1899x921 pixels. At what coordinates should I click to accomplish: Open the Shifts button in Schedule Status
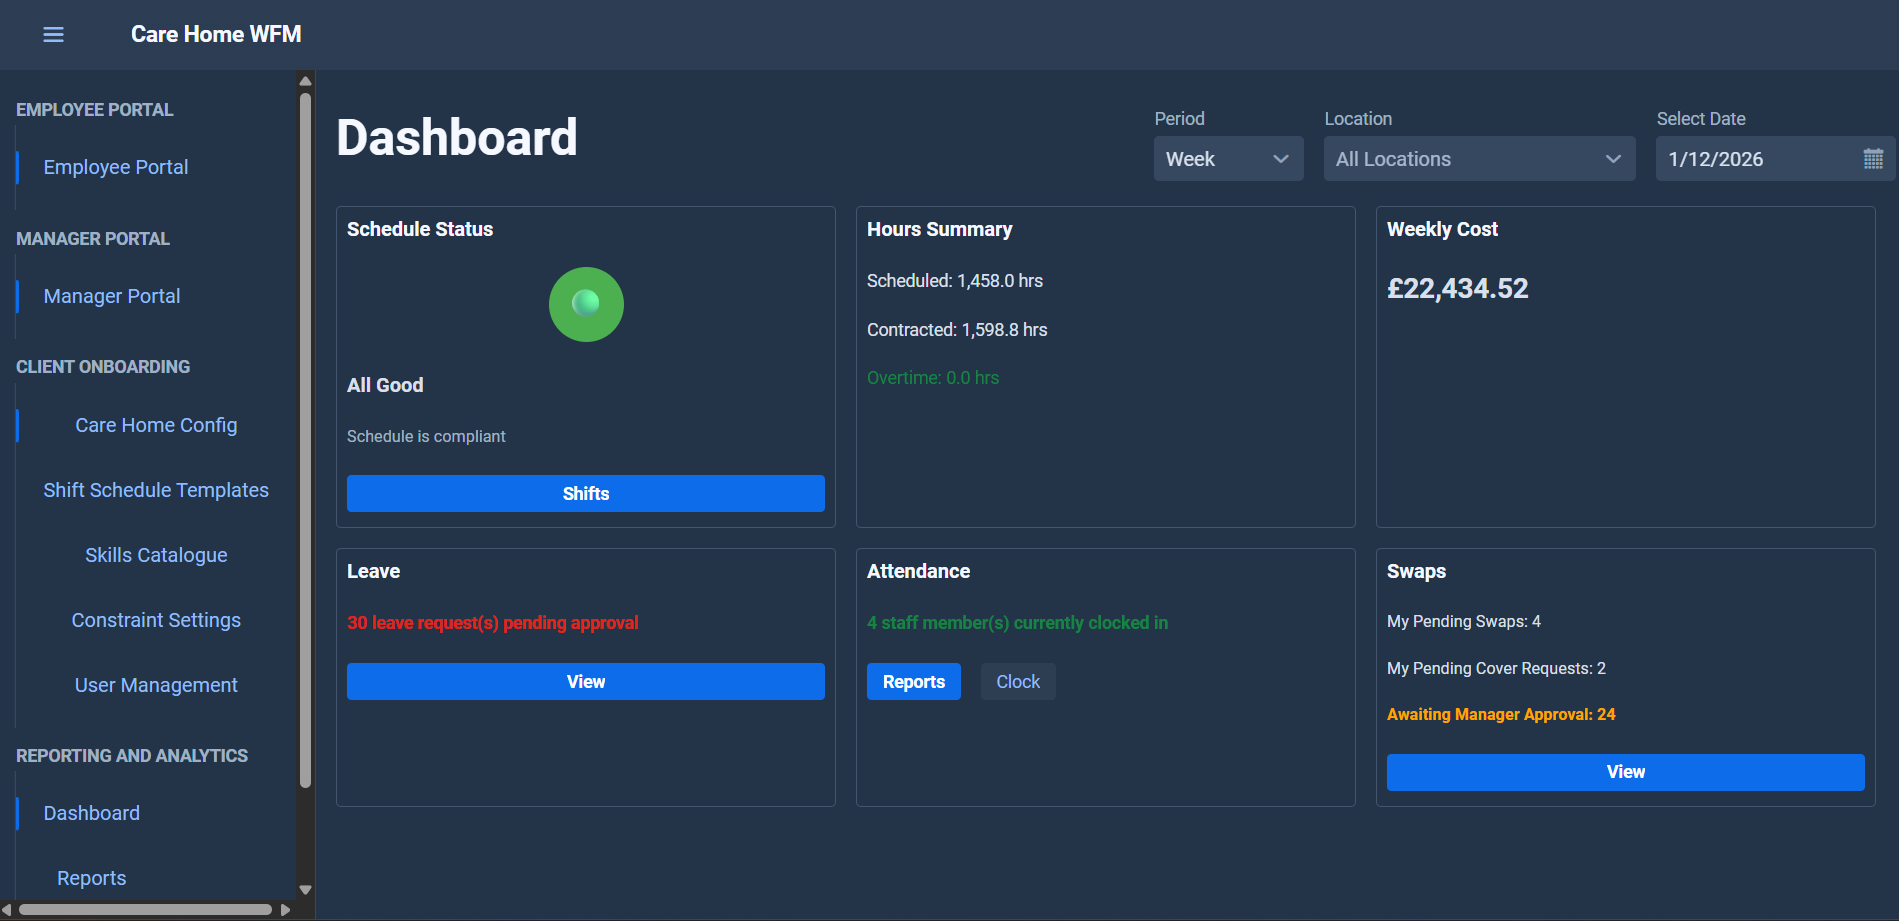point(585,493)
